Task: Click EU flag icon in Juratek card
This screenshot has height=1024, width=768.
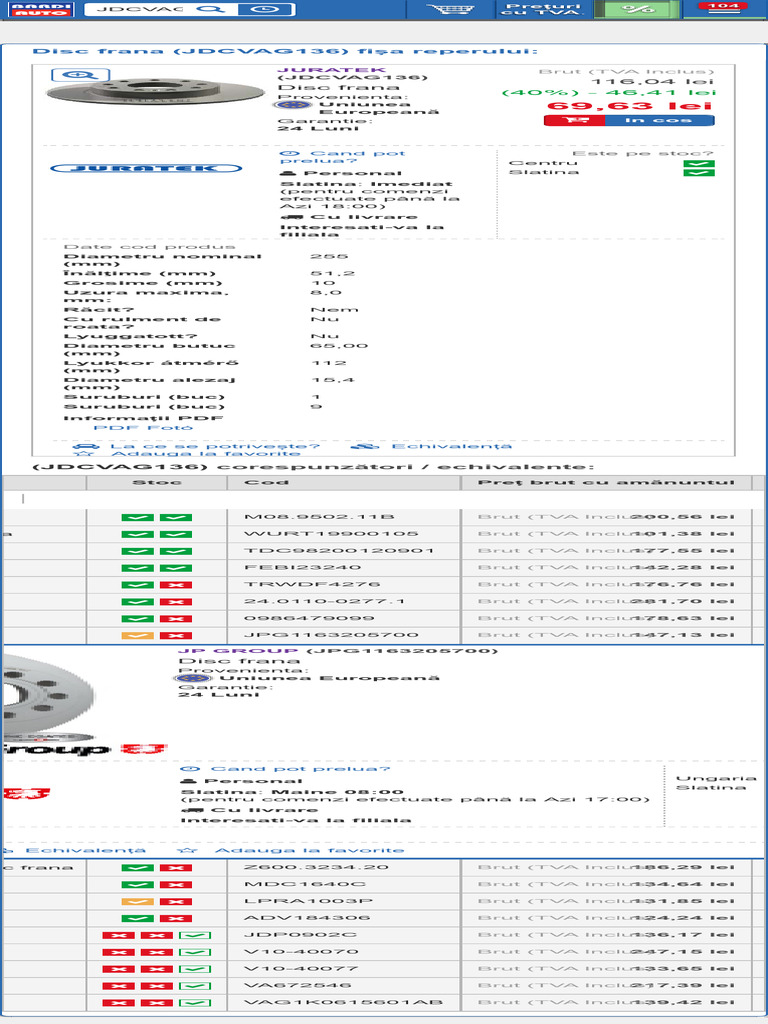Action: click(291, 104)
